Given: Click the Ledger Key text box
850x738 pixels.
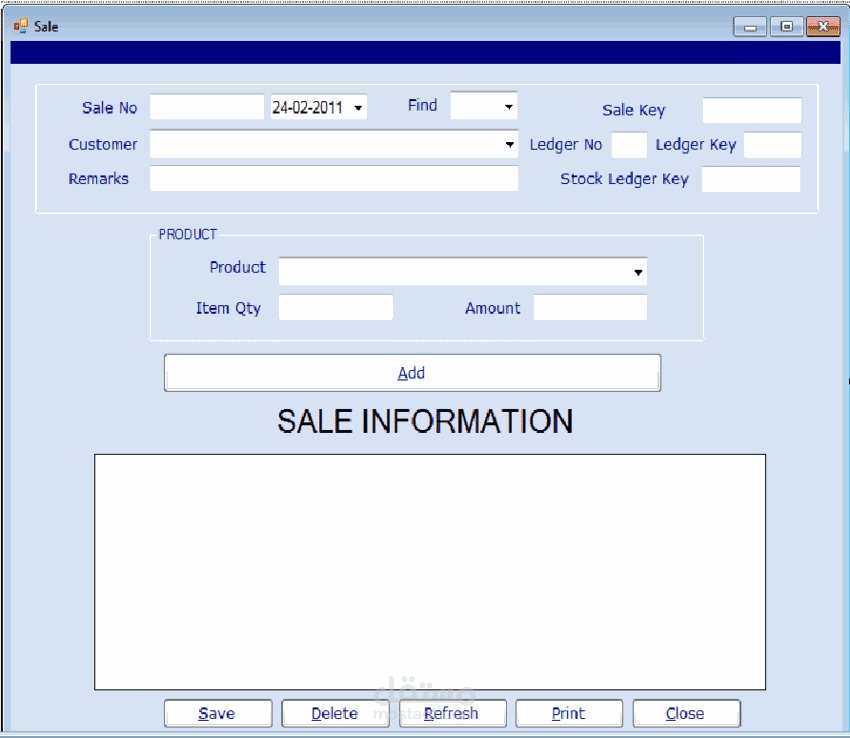Looking at the screenshot, I should (775, 144).
